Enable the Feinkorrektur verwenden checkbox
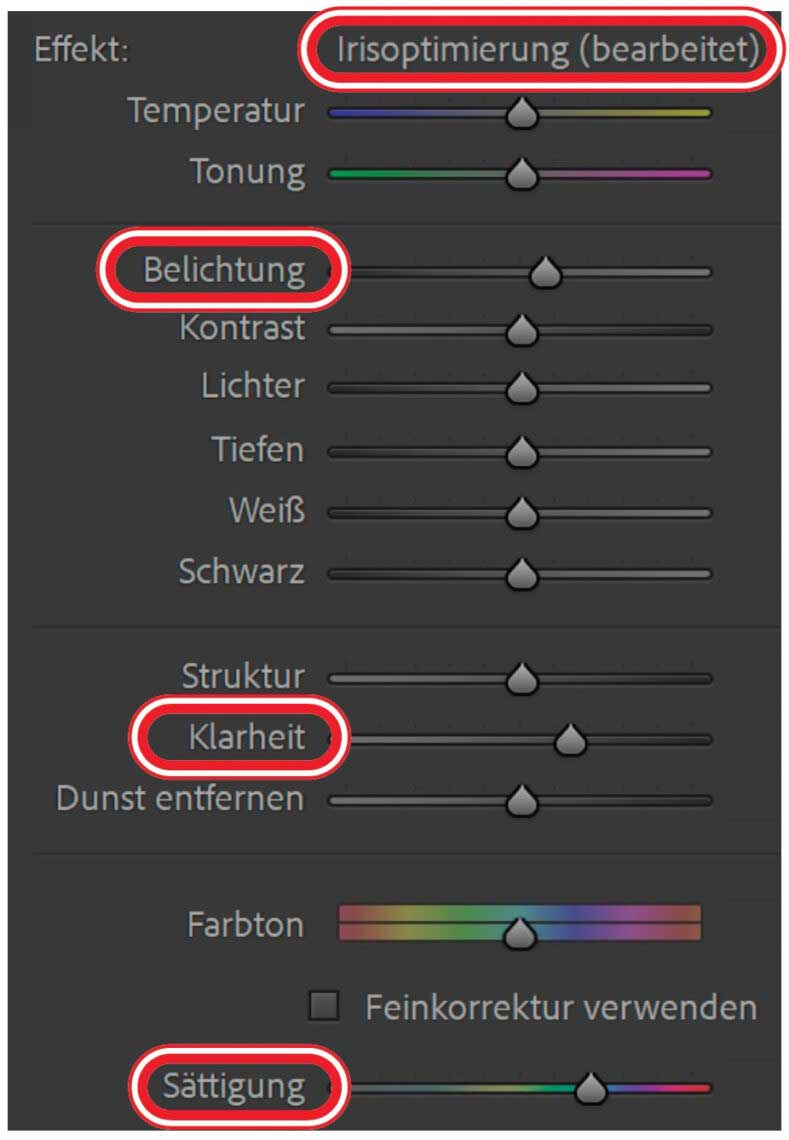789x1140 pixels. tap(323, 1007)
